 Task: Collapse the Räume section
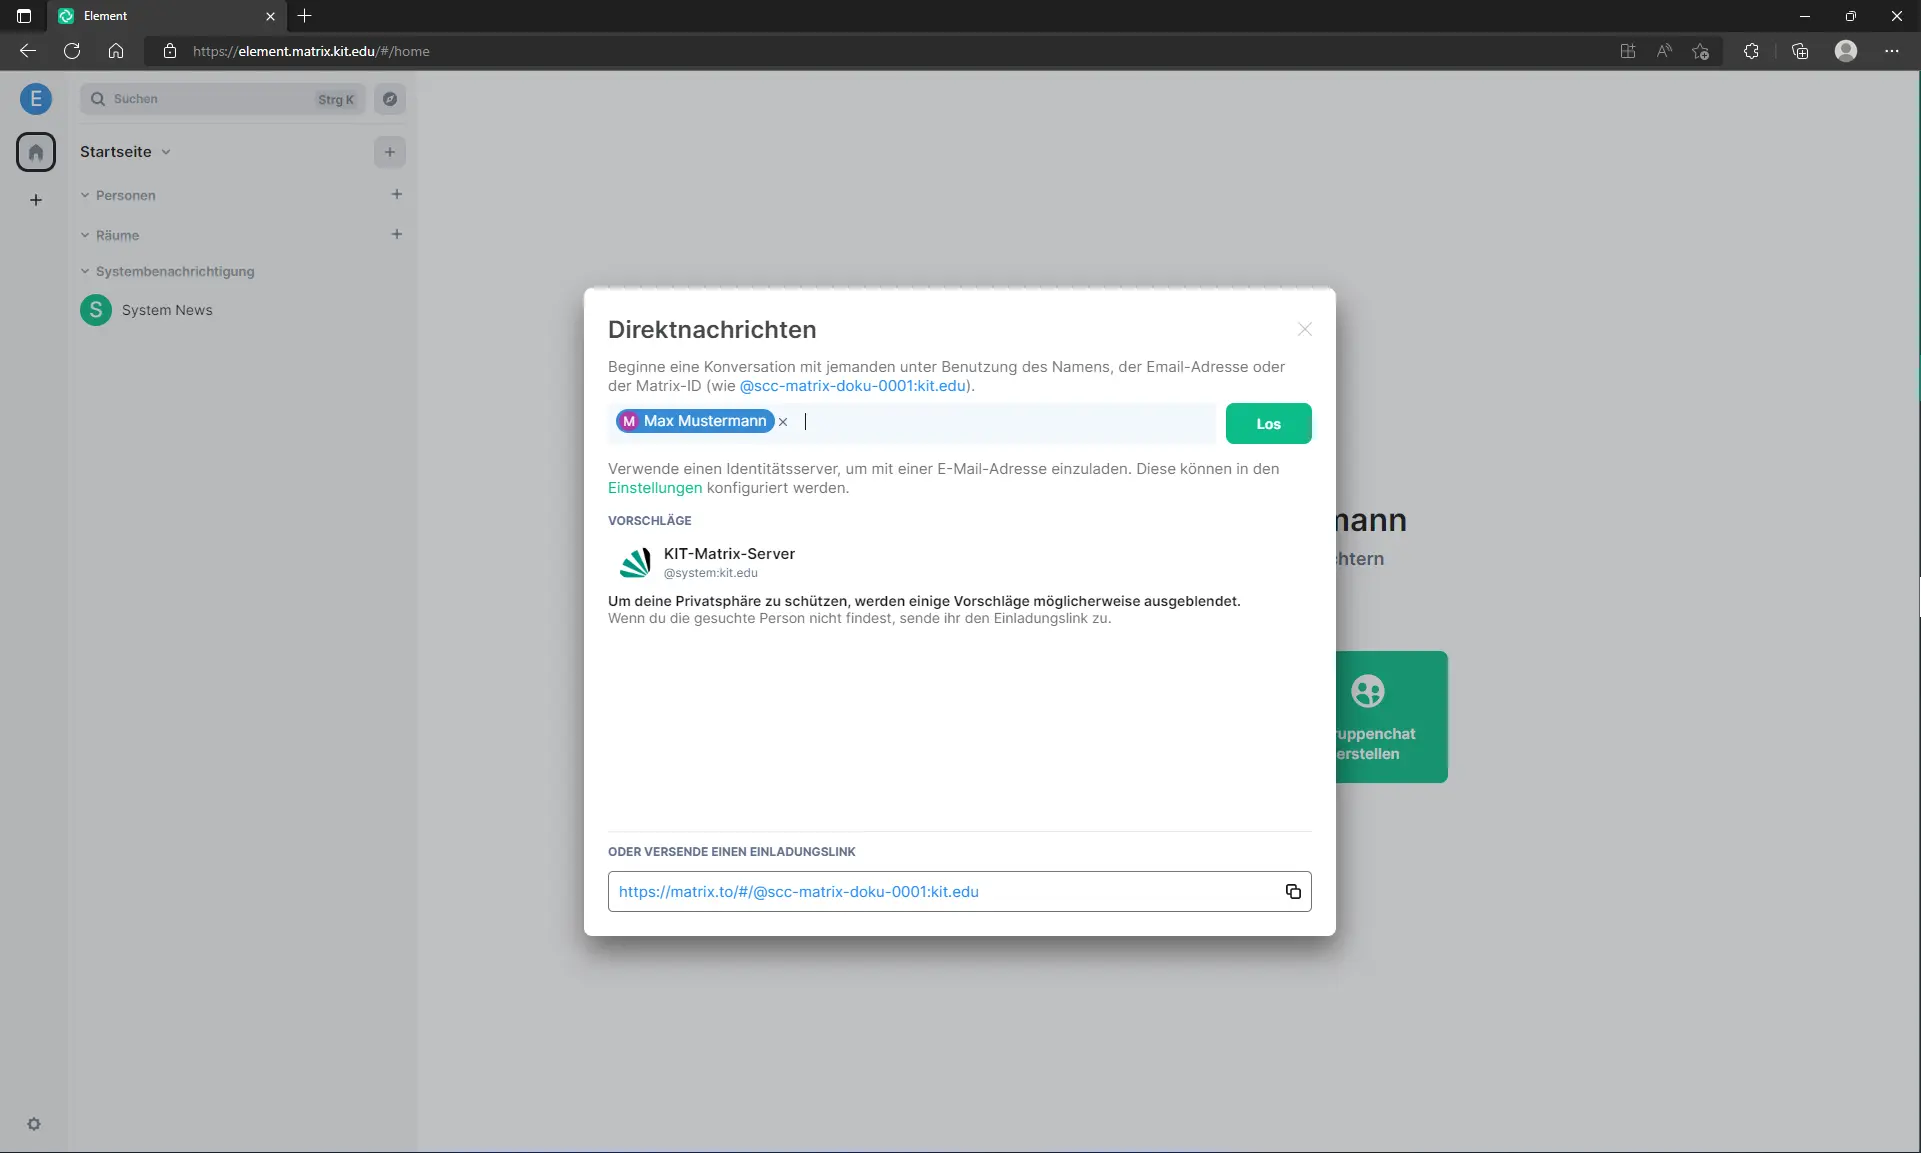86,235
